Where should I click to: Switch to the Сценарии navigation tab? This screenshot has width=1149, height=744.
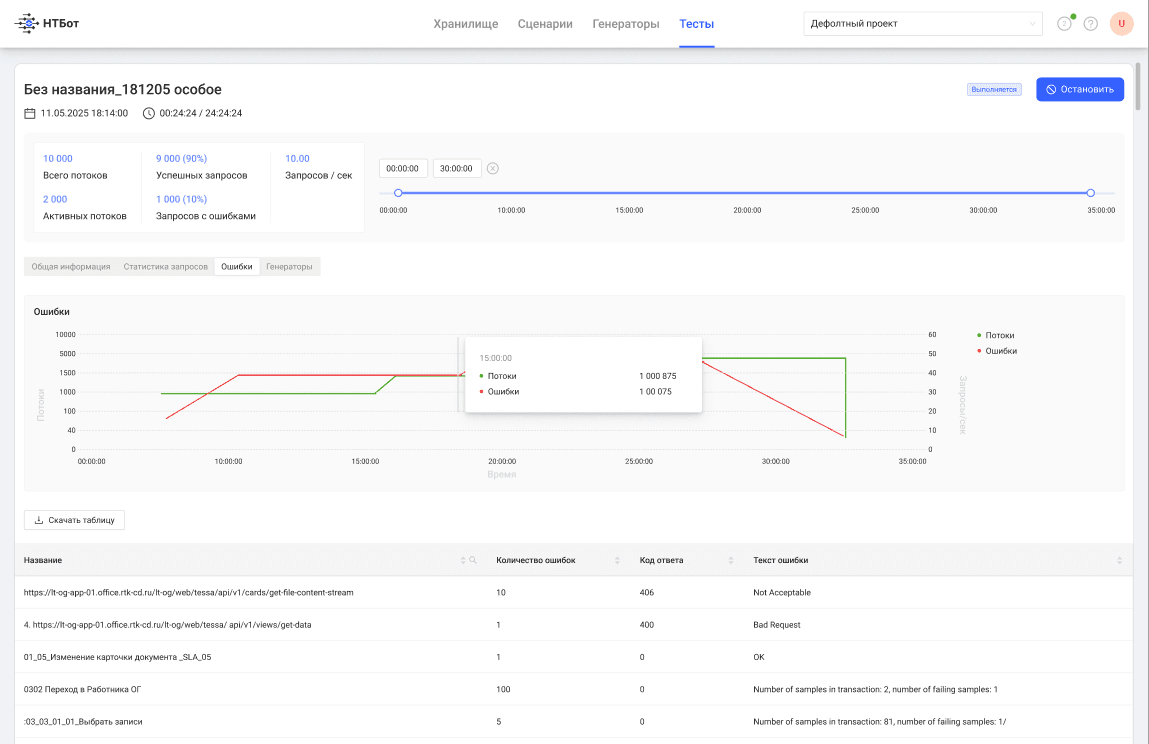point(545,23)
